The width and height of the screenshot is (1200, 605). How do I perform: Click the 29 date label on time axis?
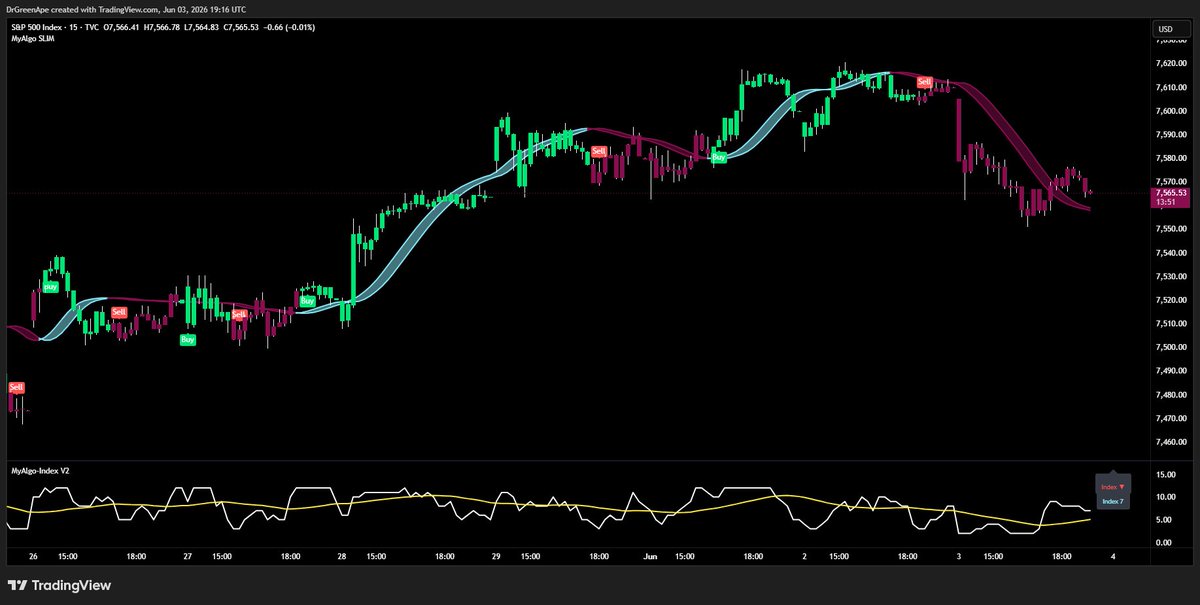pyautogui.click(x=495, y=556)
